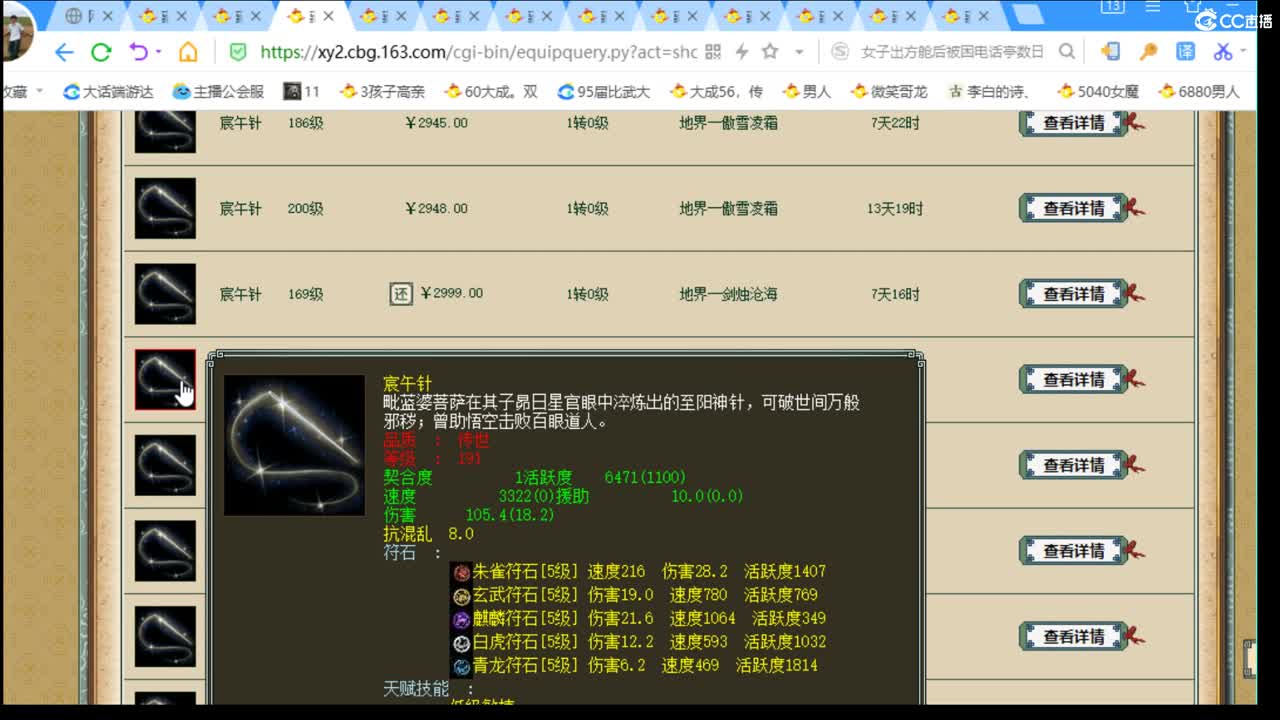Open the 大话端游达 bookmark
The width and height of the screenshot is (1280, 720).
pyautogui.click(x=108, y=91)
